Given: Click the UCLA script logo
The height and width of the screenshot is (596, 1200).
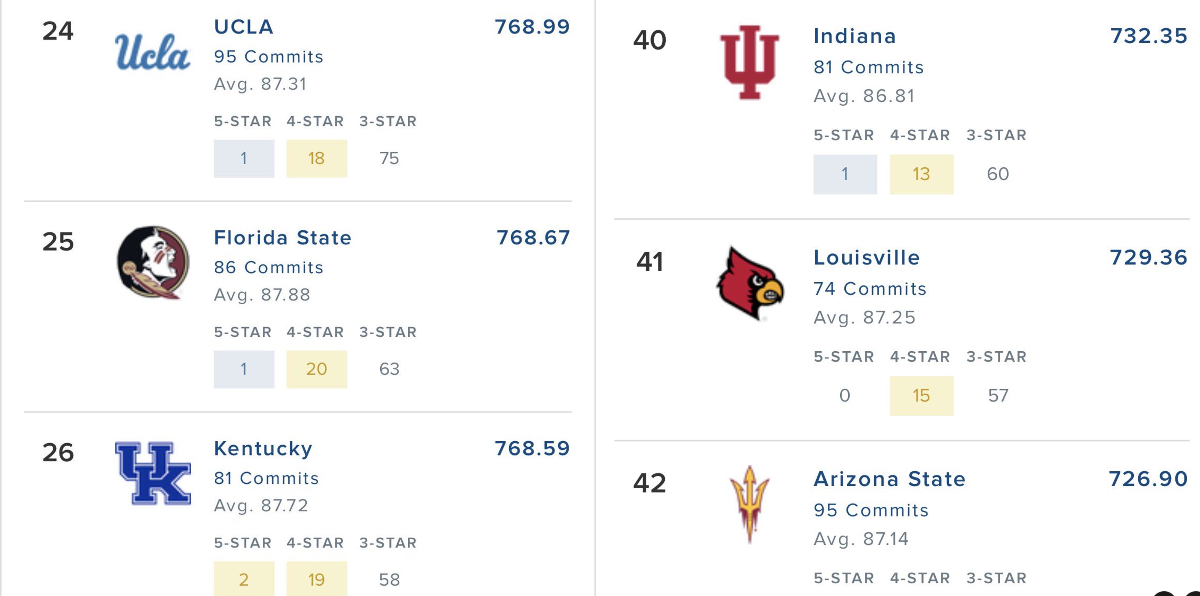Looking at the screenshot, I should pyautogui.click(x=152, y=51).
